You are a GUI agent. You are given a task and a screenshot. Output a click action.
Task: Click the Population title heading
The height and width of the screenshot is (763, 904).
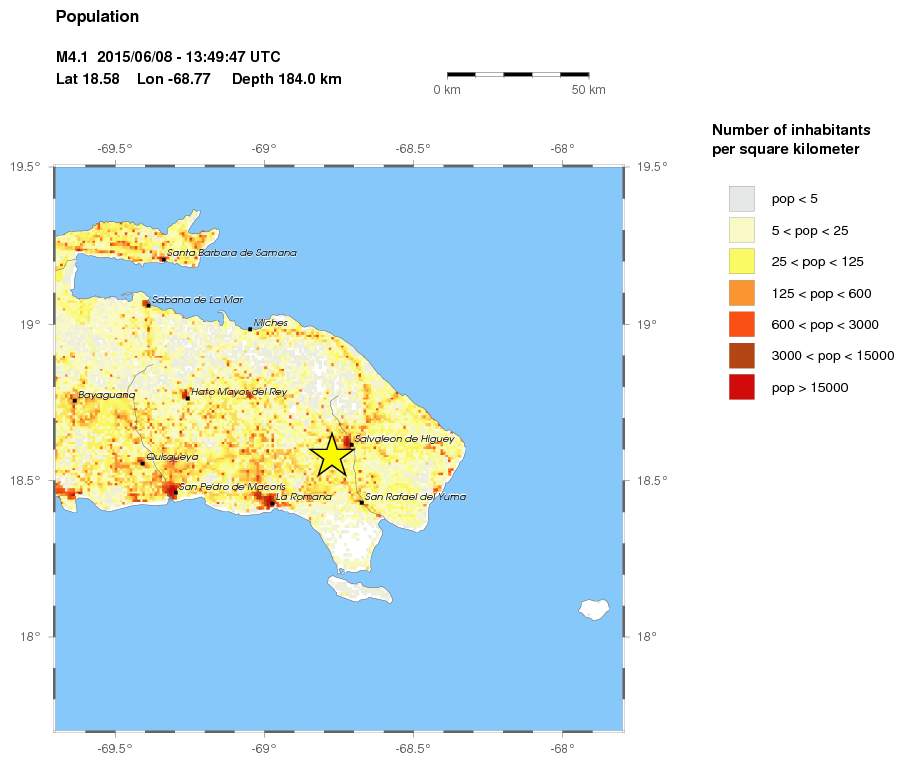97,16
